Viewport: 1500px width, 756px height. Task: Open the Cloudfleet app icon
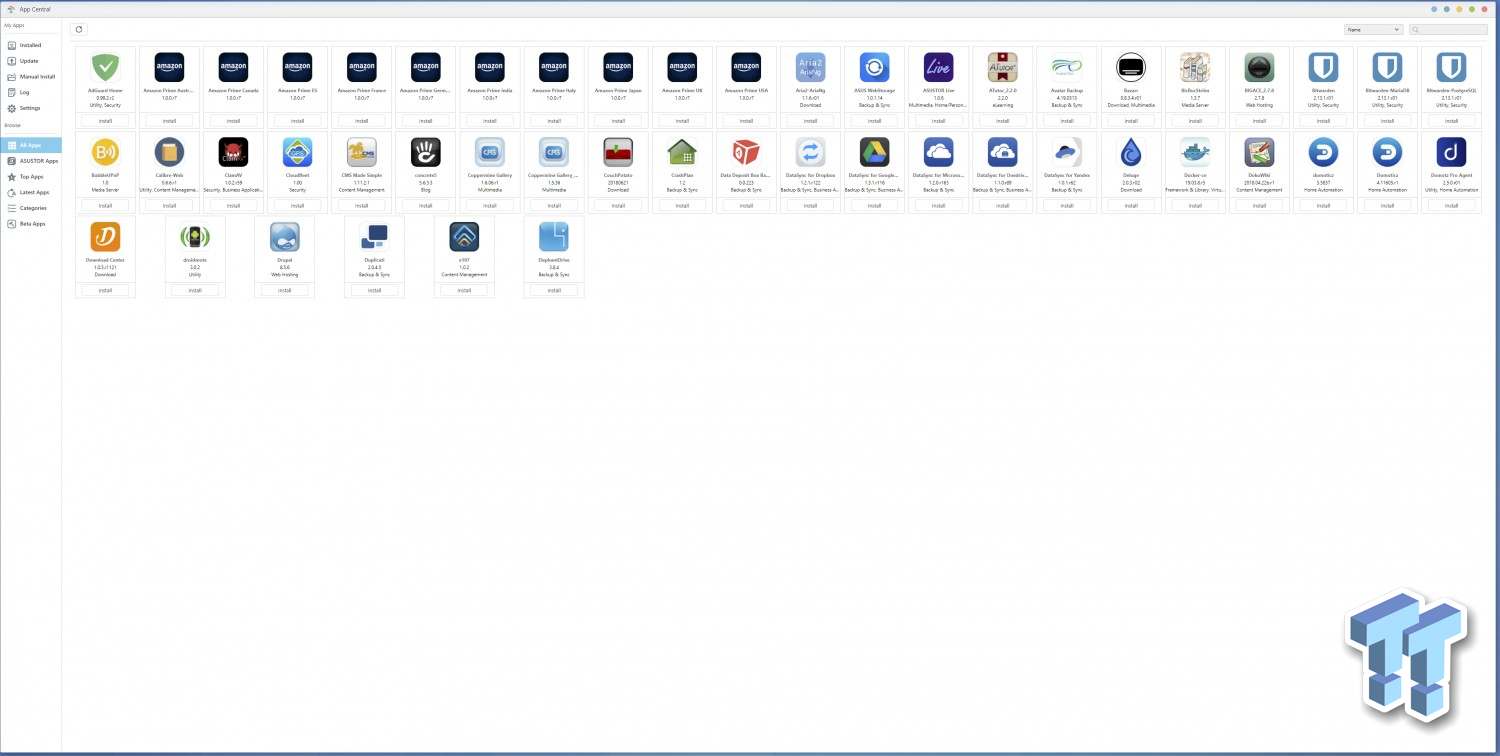(x=297, y=152)
